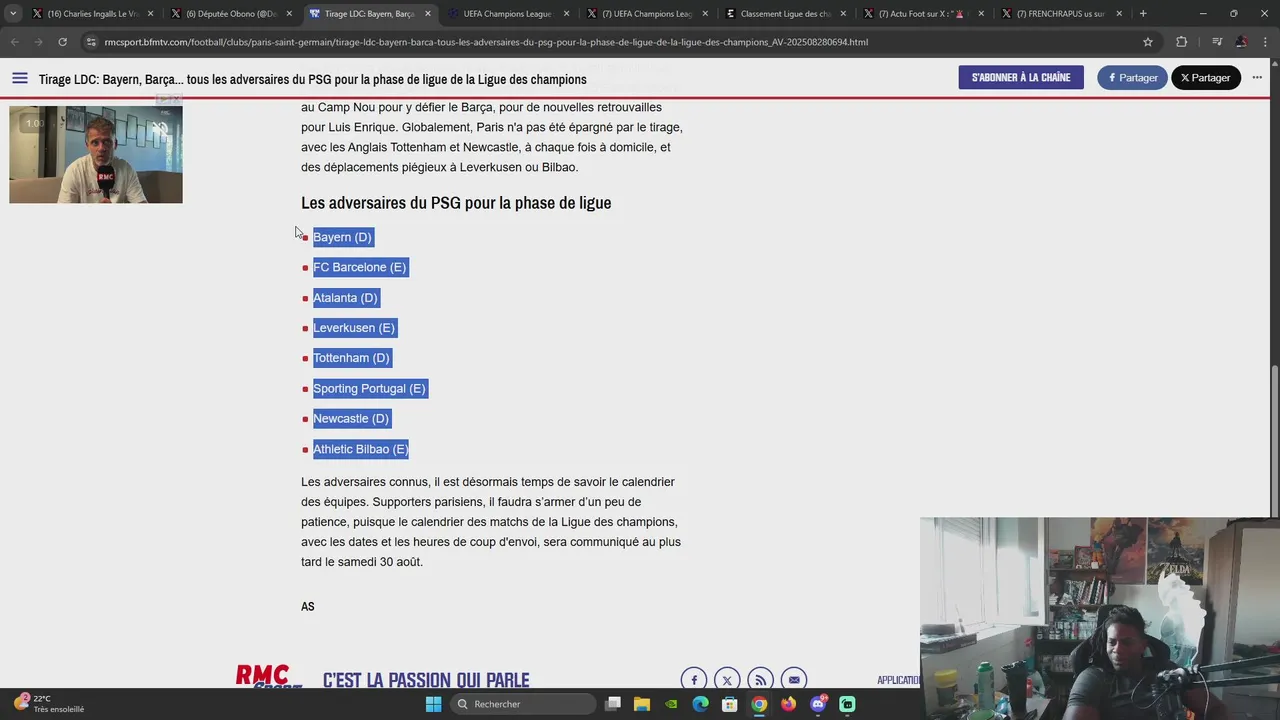Click 'Athletic Bilbao (E)' list item
The width and height of the screenshot is (1280, 720).
pyautogui.click(x=361, y=449)
